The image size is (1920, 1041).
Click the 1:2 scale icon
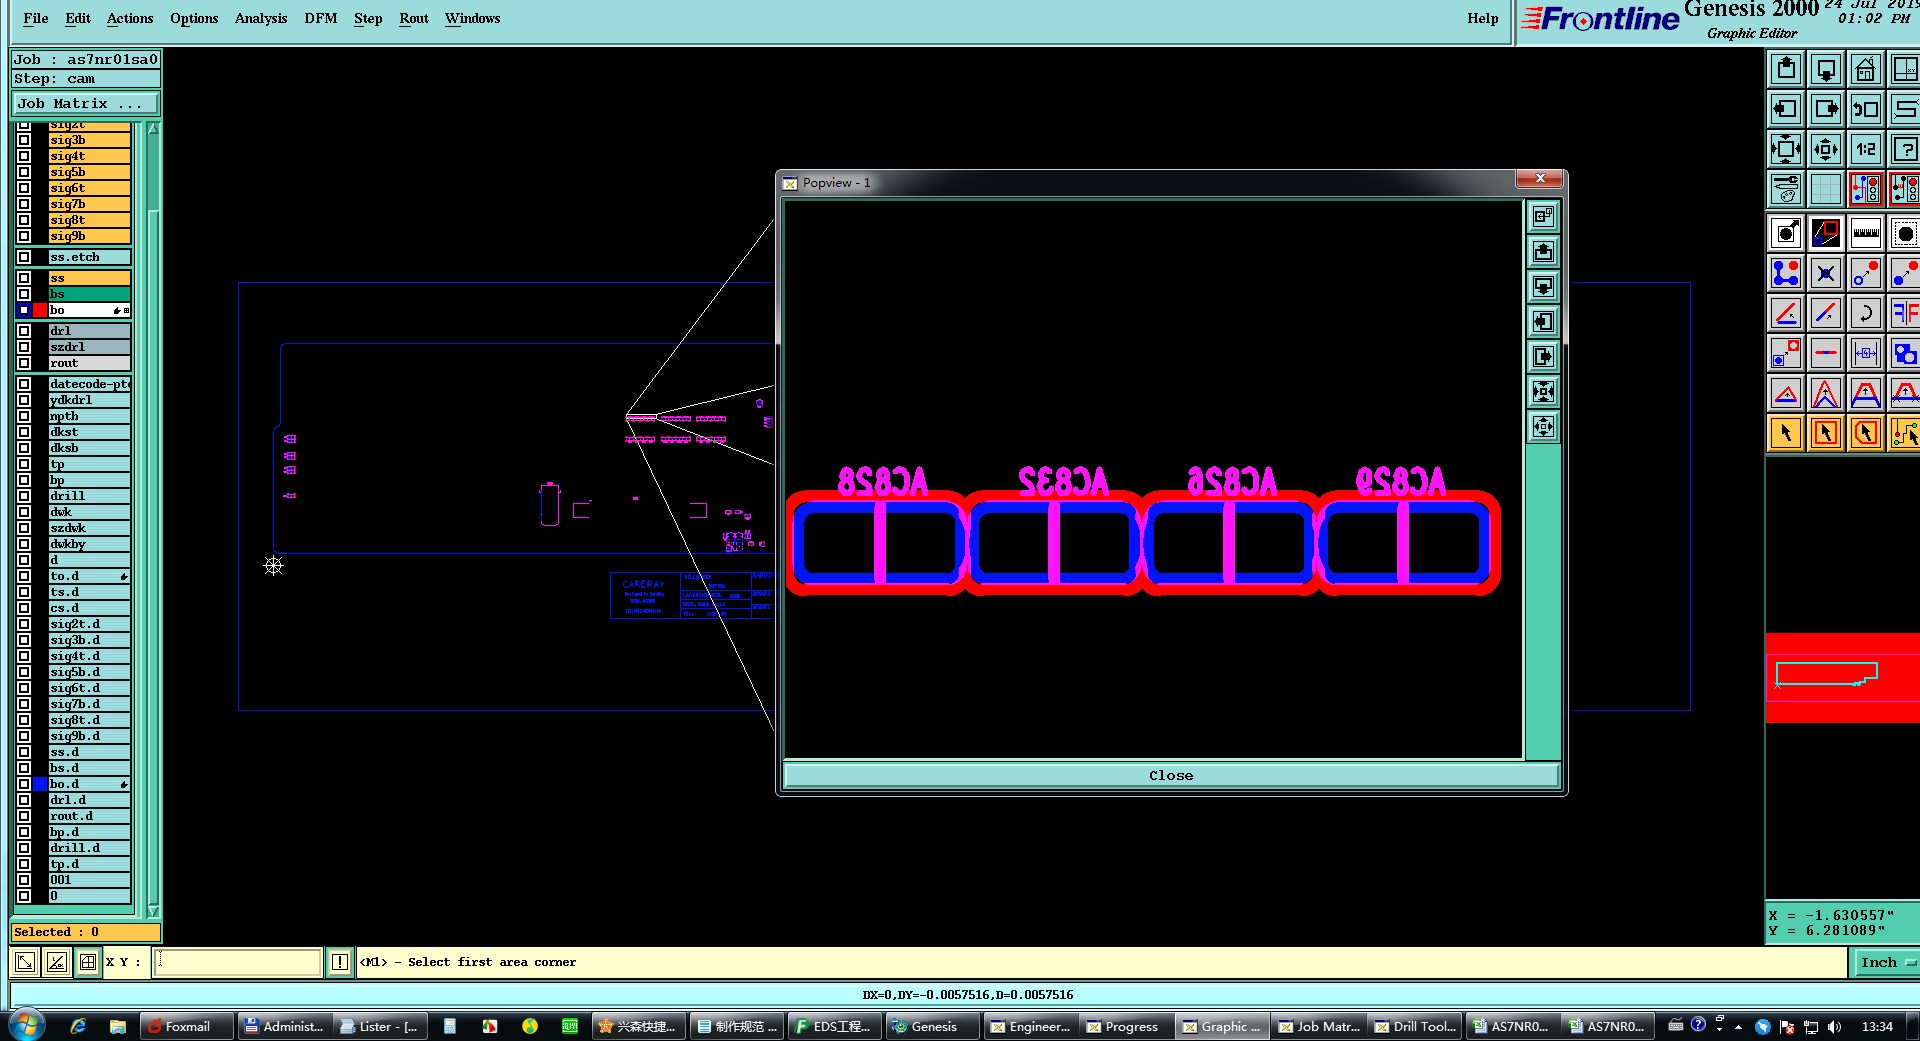(1866, 149)
